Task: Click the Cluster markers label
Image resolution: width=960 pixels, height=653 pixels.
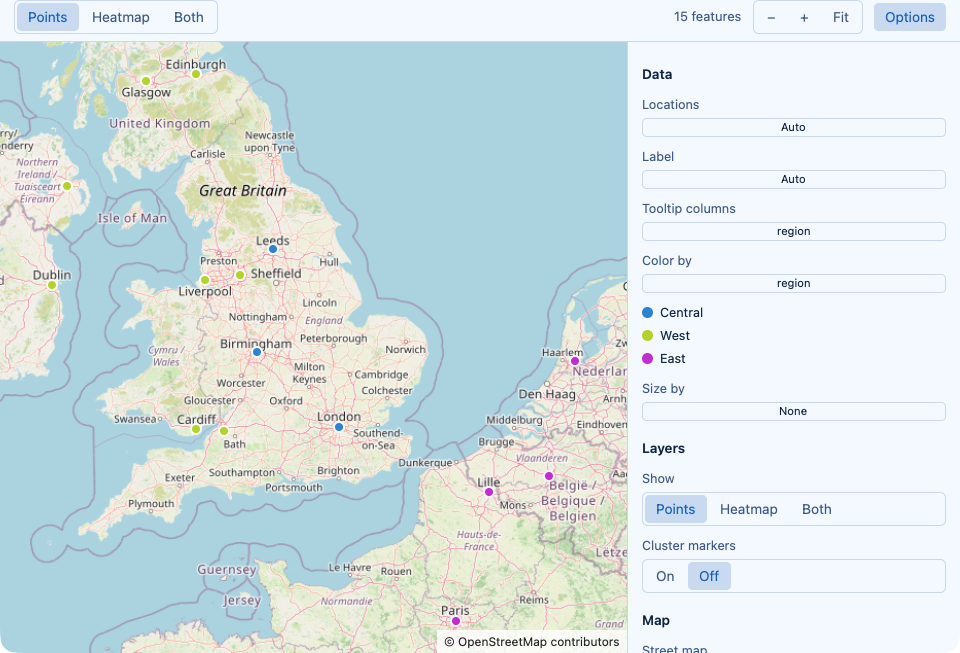Action: pyautogui.click(x=689, y=546)
